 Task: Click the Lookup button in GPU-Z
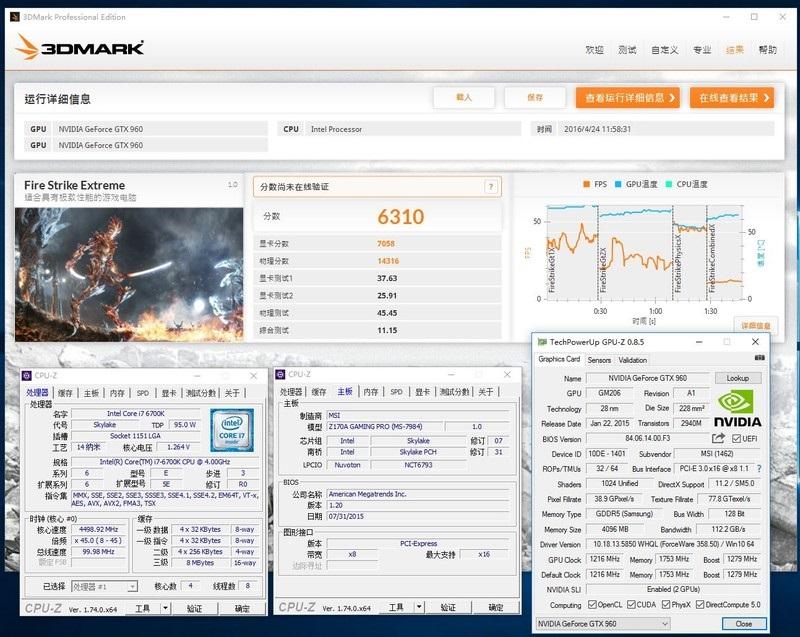tap(738, 378)
